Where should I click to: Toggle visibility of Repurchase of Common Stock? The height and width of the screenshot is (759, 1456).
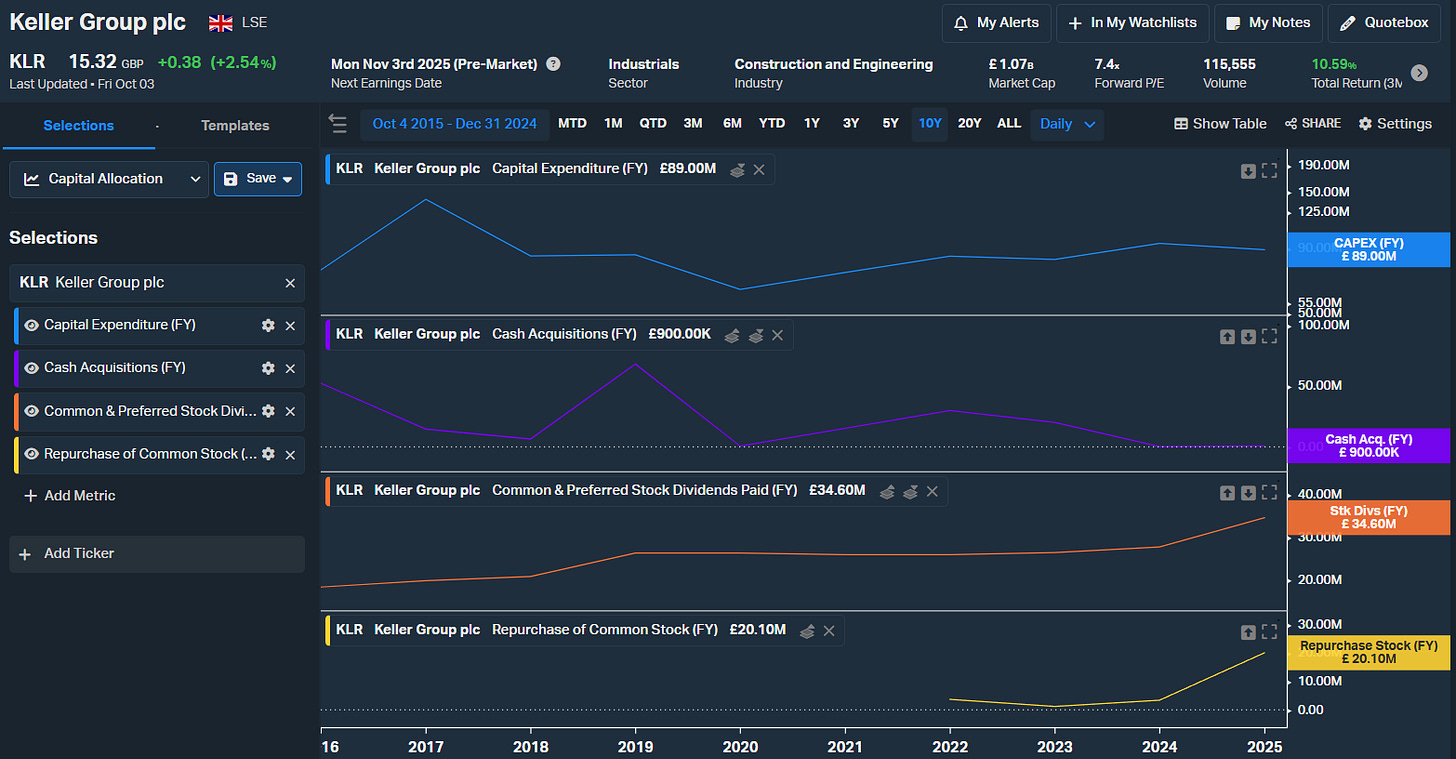click(x=32, y=454)
